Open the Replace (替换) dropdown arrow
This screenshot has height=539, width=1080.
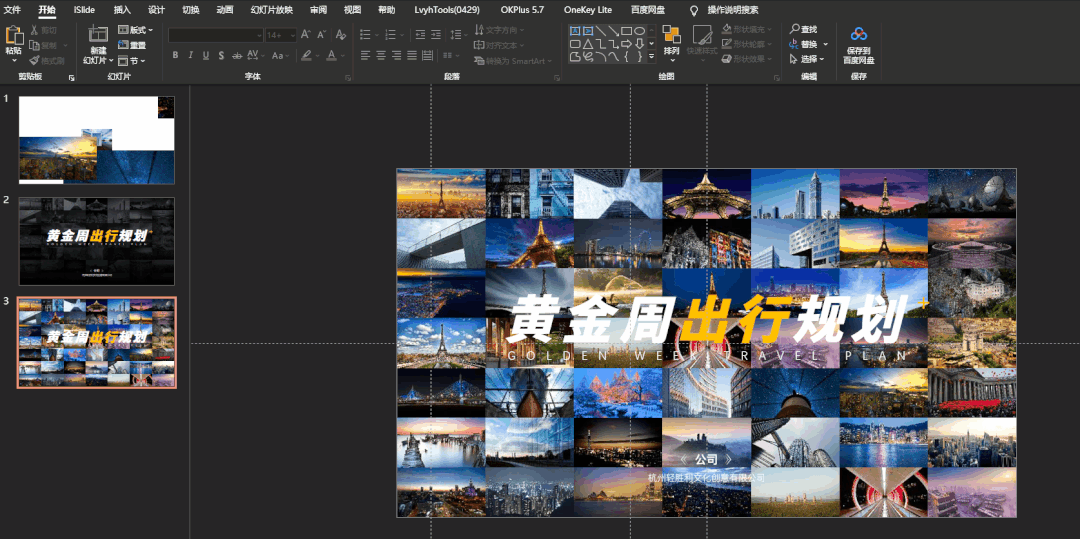(x=825, y=44)
